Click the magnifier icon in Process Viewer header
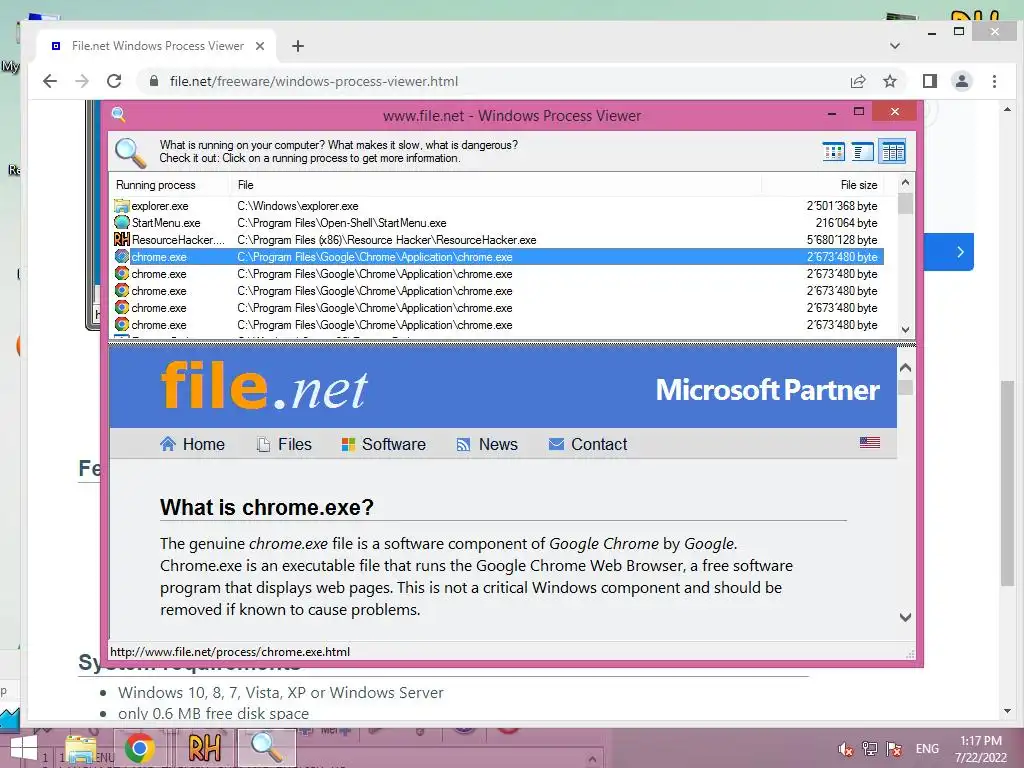Screen dimensions: 1024x768 [x=130, y=153]
